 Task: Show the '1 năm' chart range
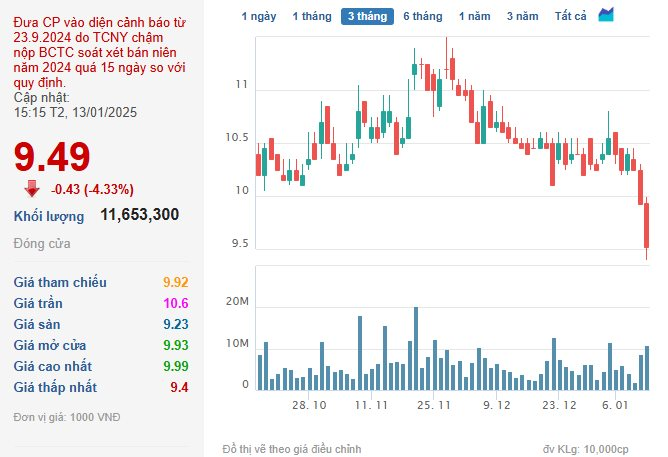pyautogui.click(x=475, y=16)
